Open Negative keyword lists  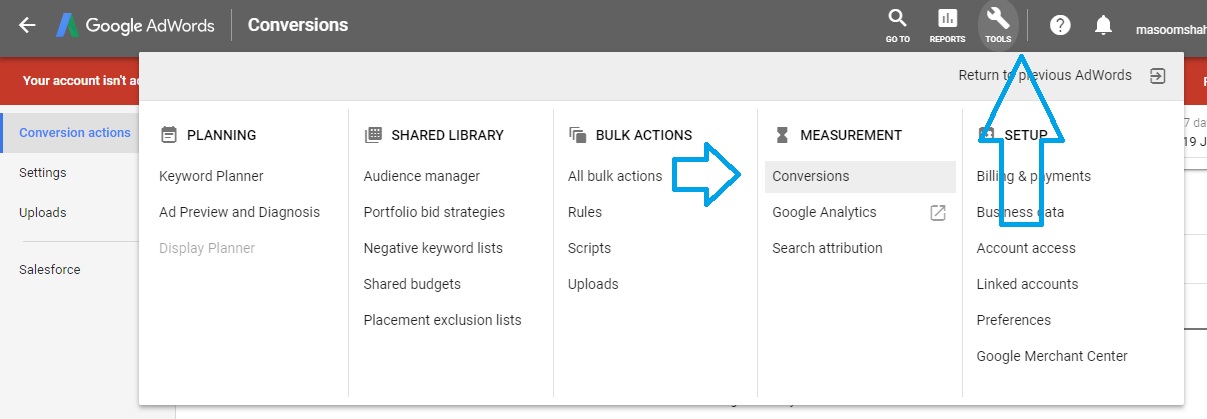tap(433, 248)
